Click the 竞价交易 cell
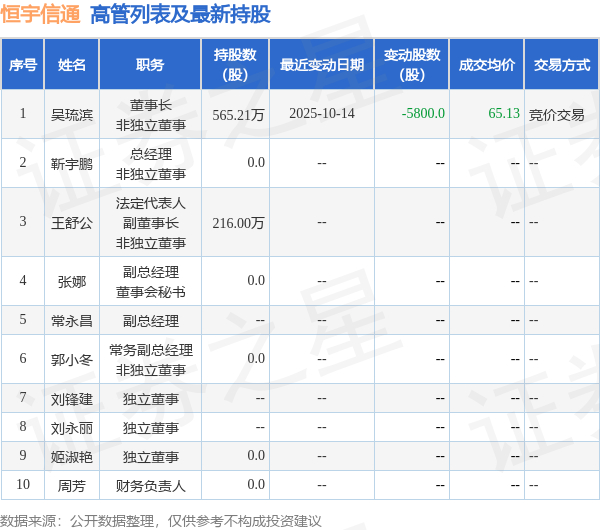Image resolution: width=600 pixels, height=530 pixels. pos(556,114)
